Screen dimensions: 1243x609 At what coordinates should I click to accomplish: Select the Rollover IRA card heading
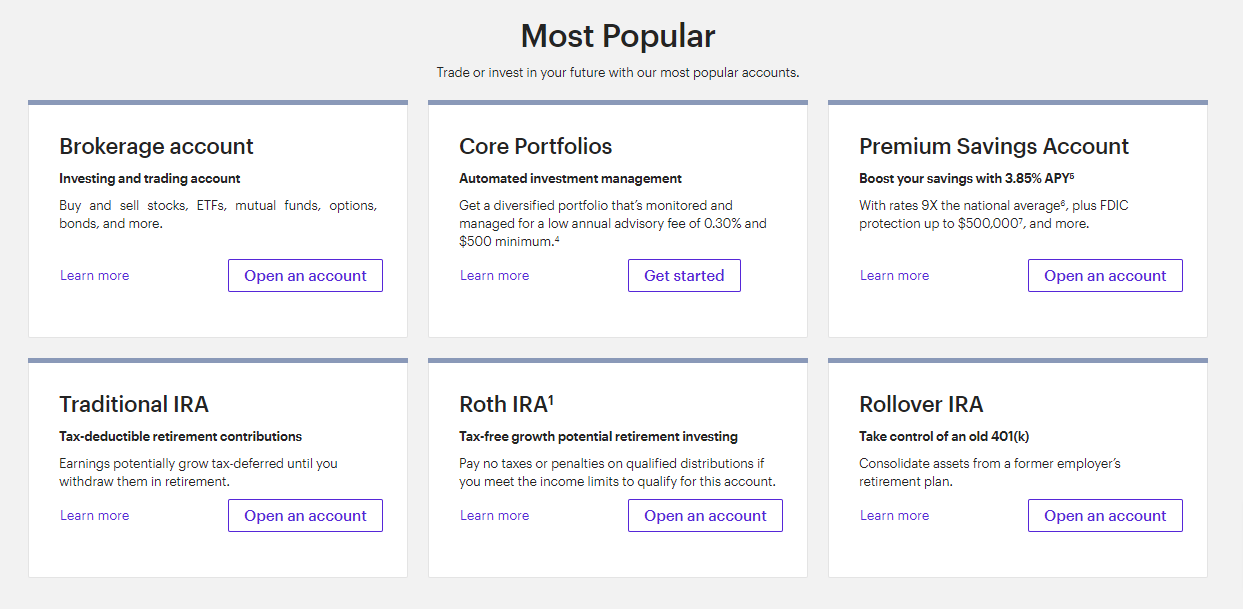(x=921, y=405)
